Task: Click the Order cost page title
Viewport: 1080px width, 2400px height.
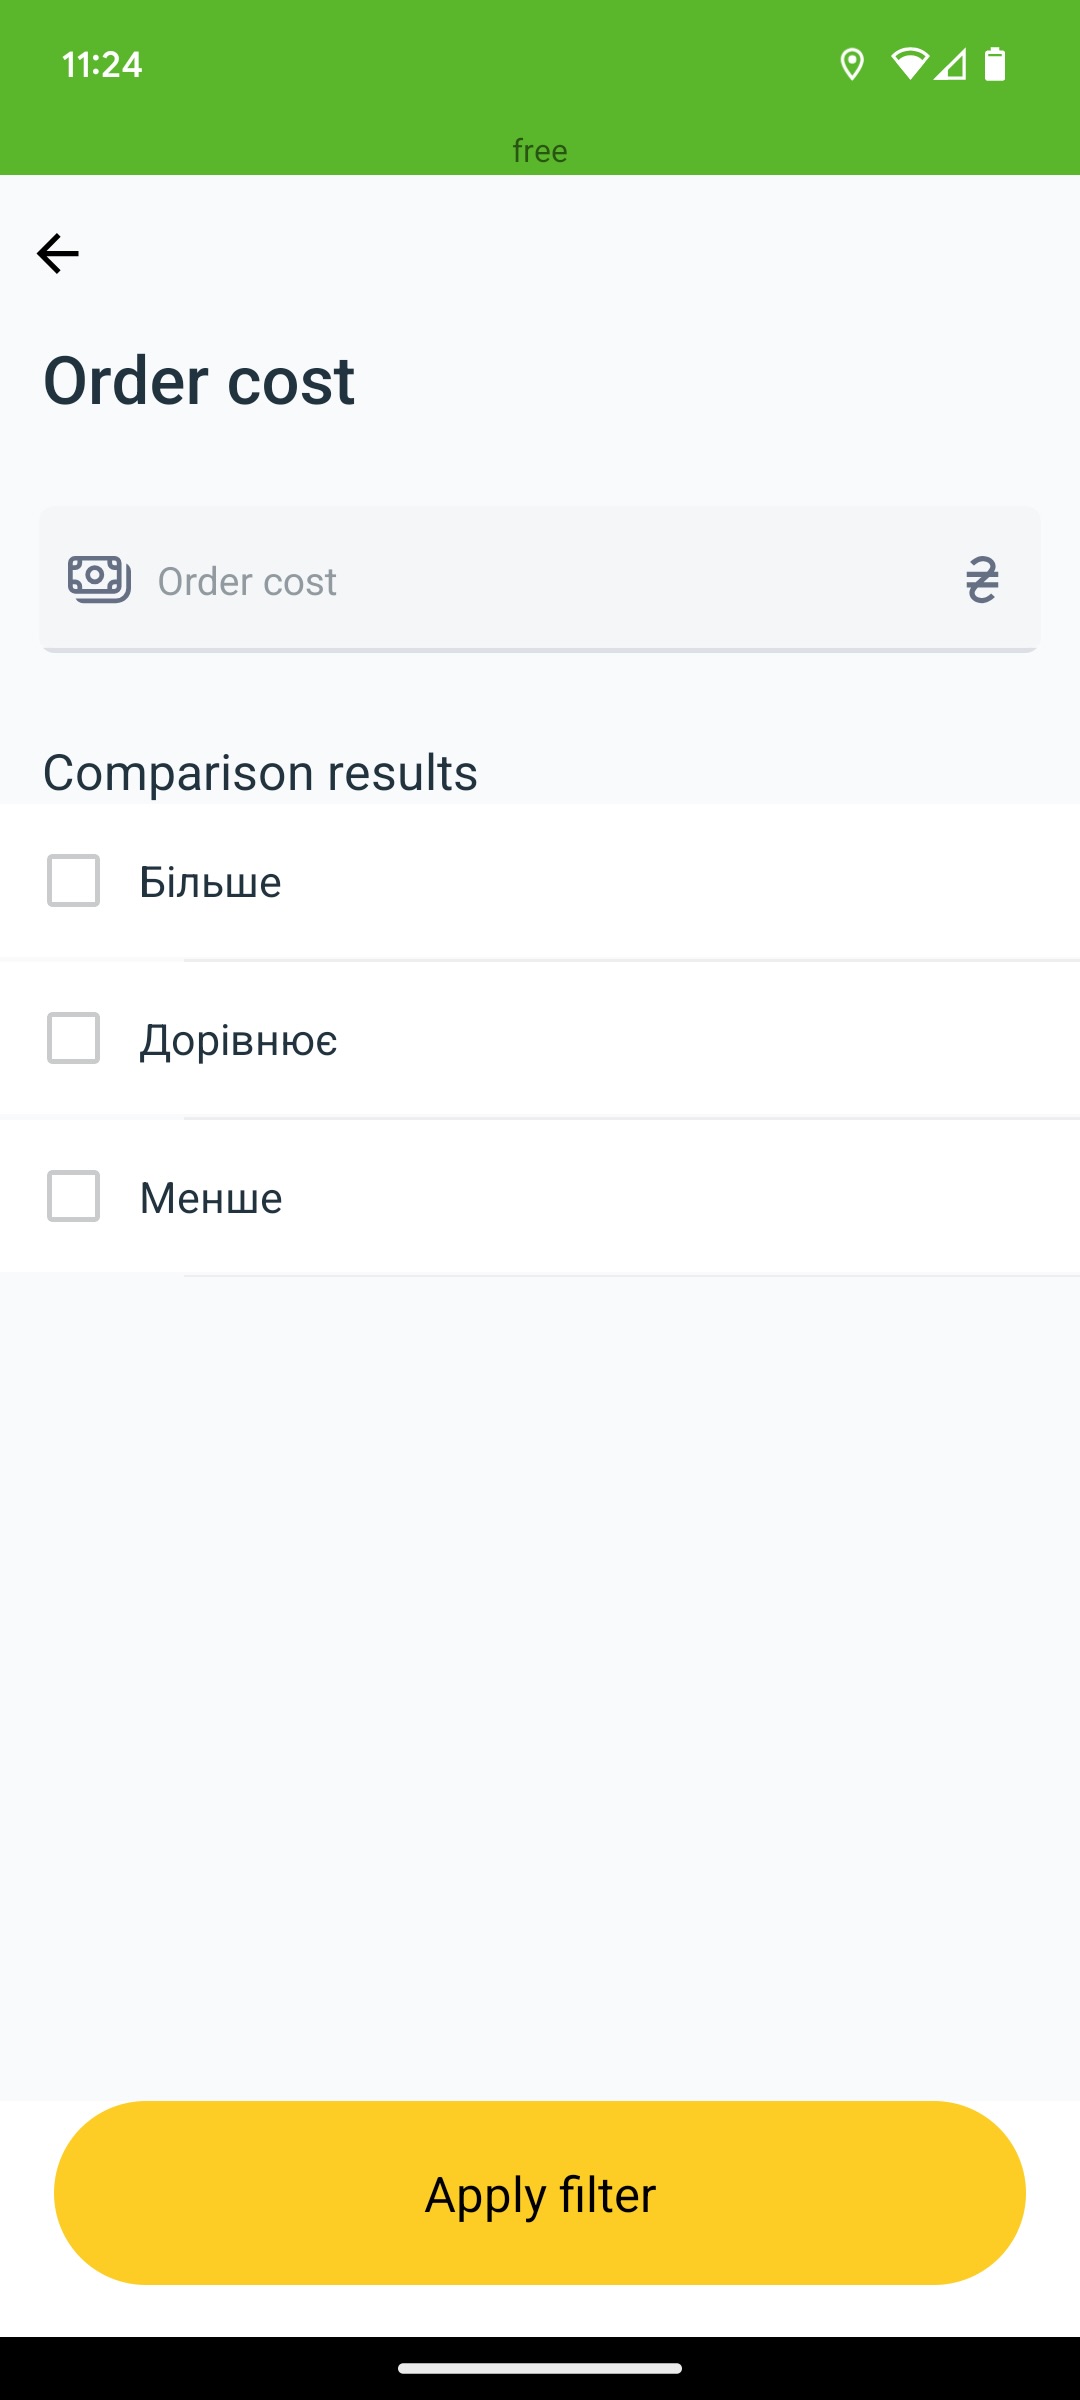Action: click(199, 381)
